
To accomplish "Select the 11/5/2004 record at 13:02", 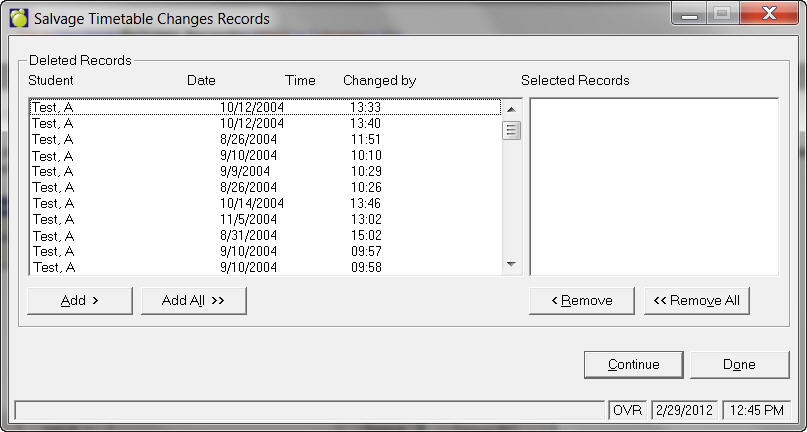I will point(264,219).
